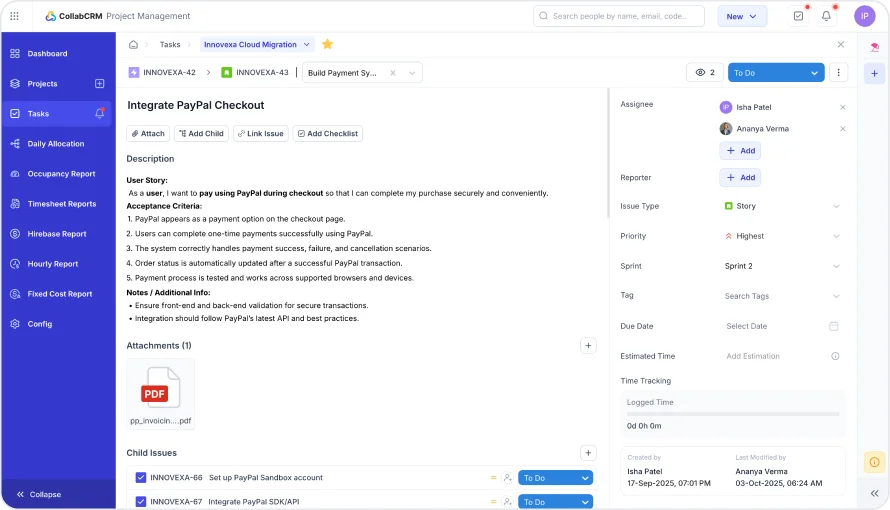Click the Logged Time progress bar
Screen dimensions: 890x510
[732, 414]
